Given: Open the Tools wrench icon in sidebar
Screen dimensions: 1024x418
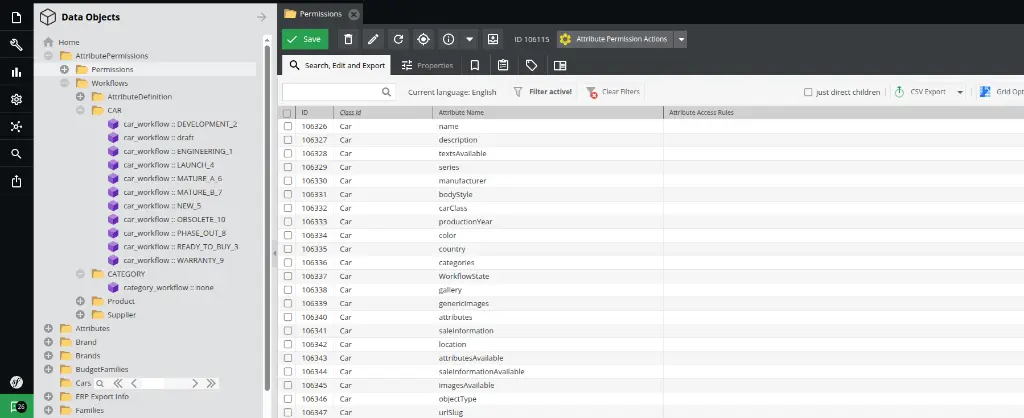Looking at the screenshot, I should pos(16,44).
